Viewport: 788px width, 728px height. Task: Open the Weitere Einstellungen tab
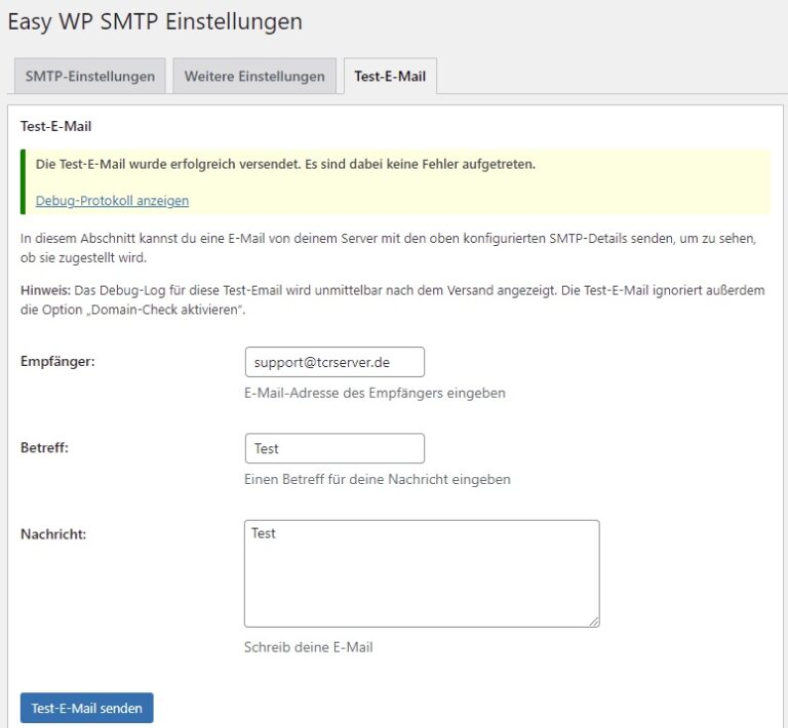pyautogui.click(x=254, y=77)
